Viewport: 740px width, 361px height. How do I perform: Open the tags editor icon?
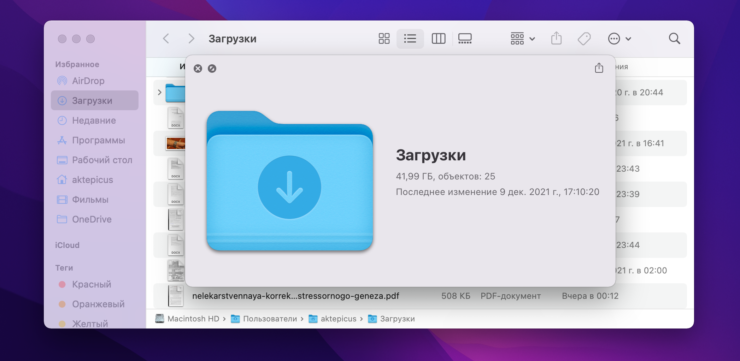(x=584, y=39)
